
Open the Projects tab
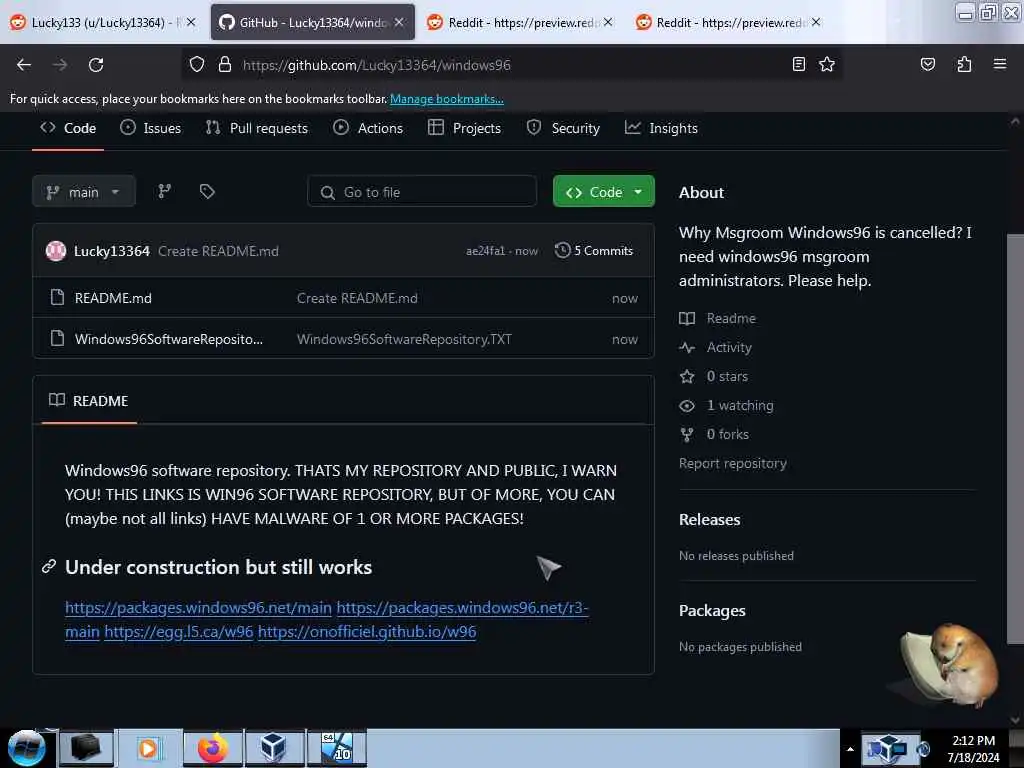[464, 128]
